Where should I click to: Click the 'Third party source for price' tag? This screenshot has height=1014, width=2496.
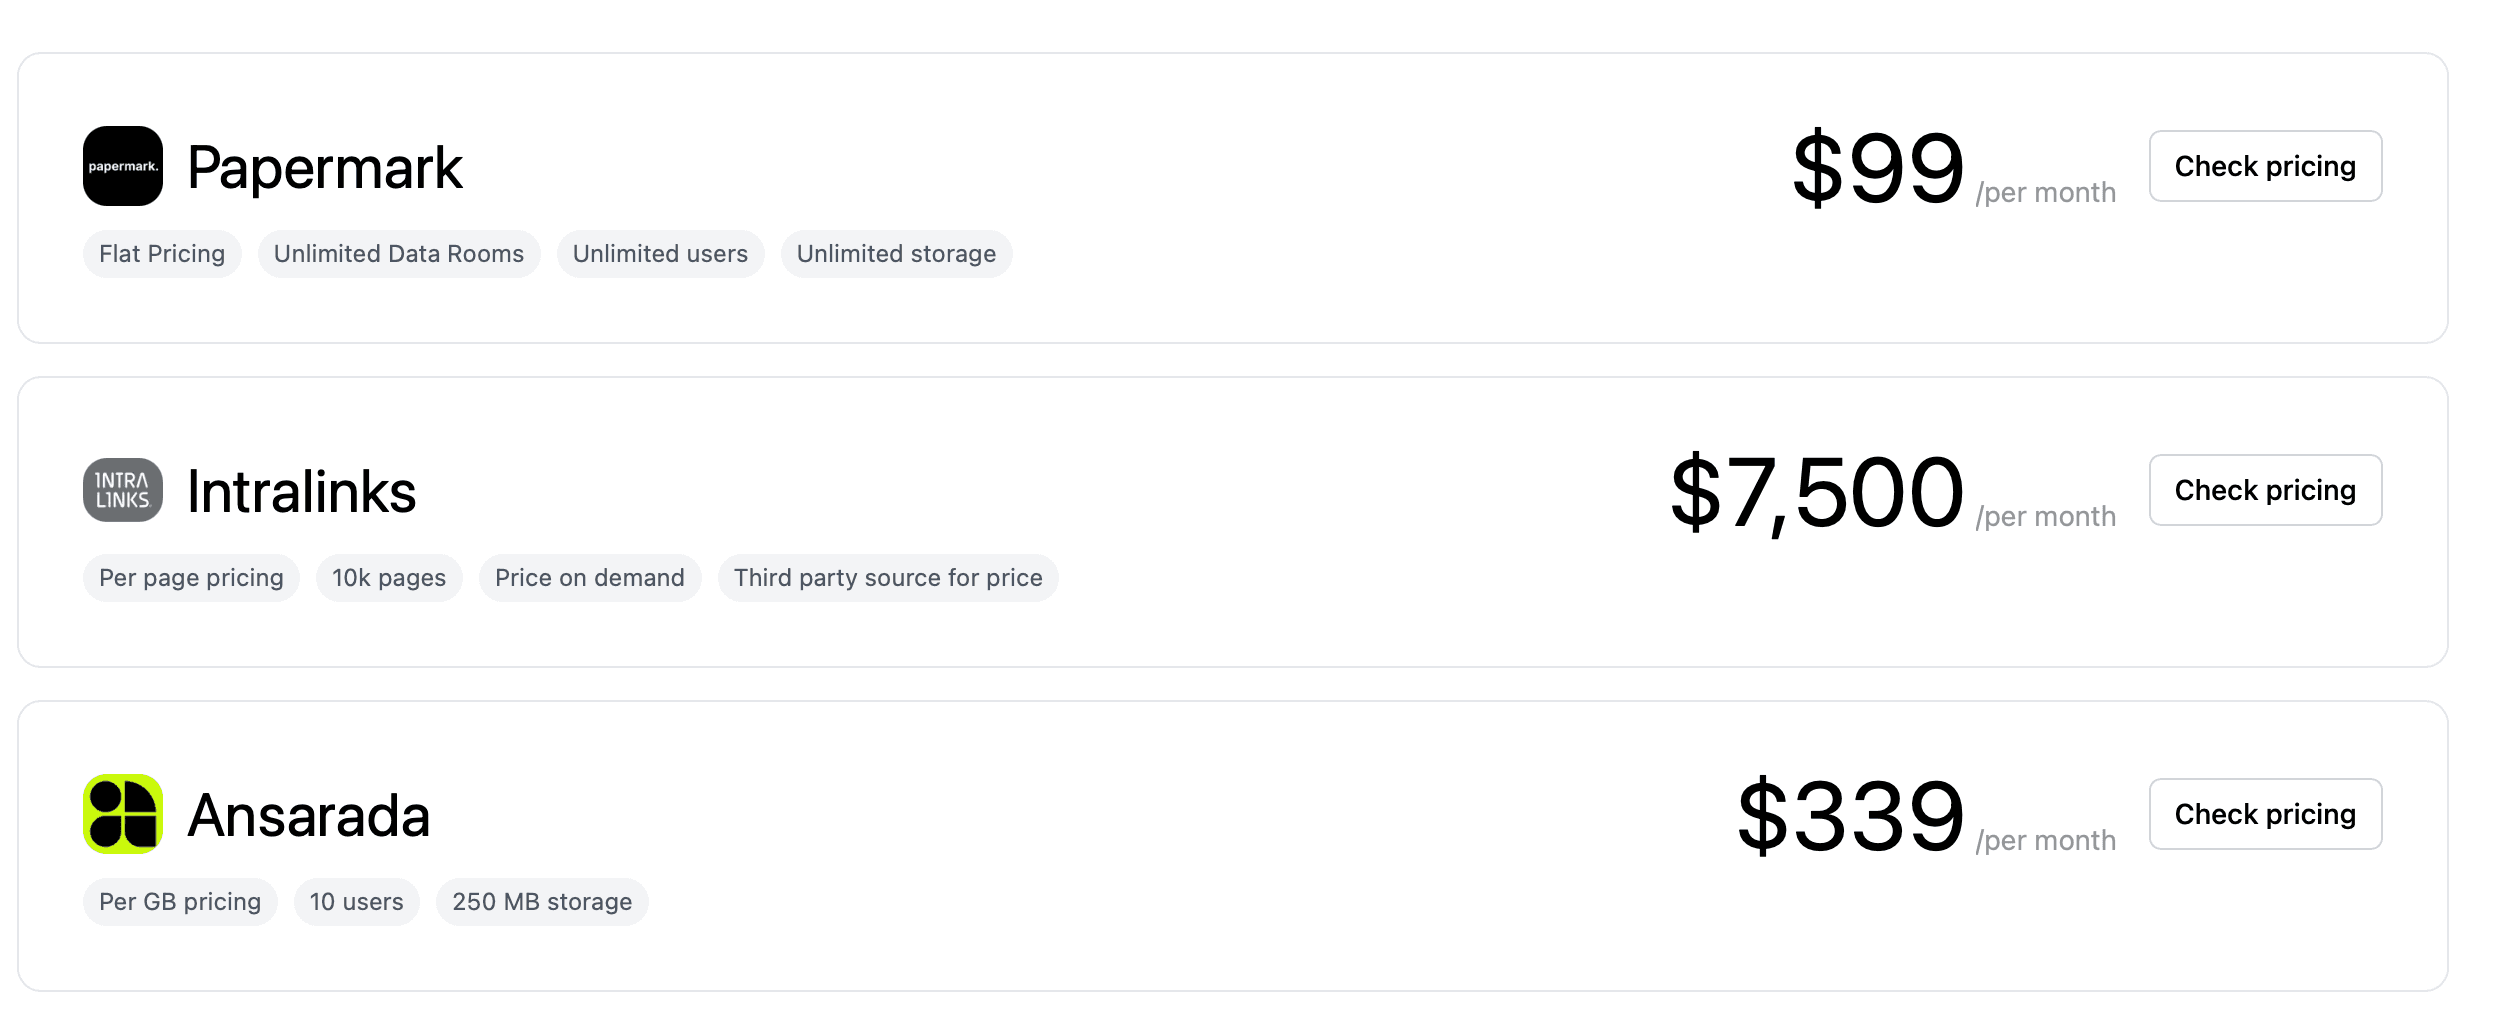click(888, 577)
